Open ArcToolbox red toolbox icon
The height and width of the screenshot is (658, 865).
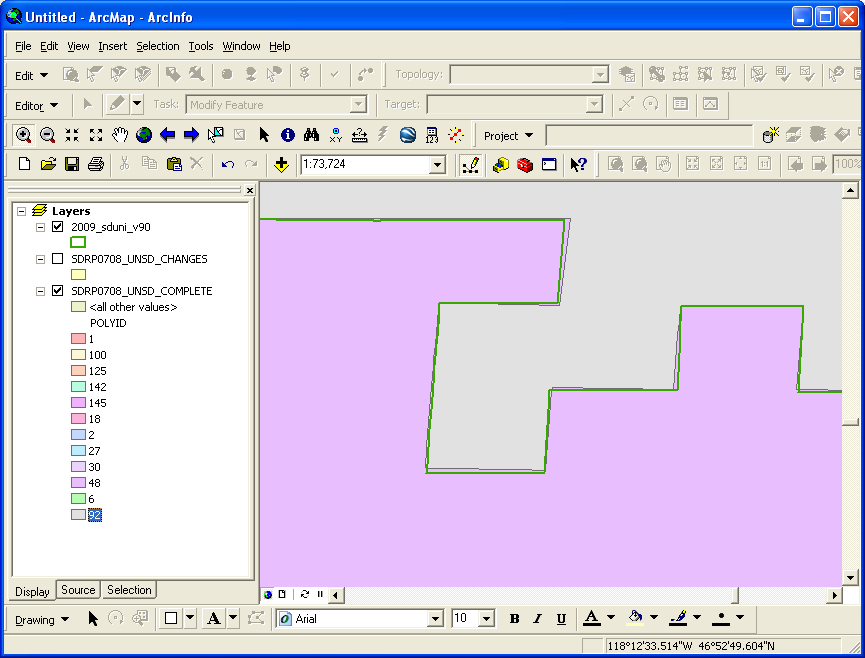pos(525,164)
